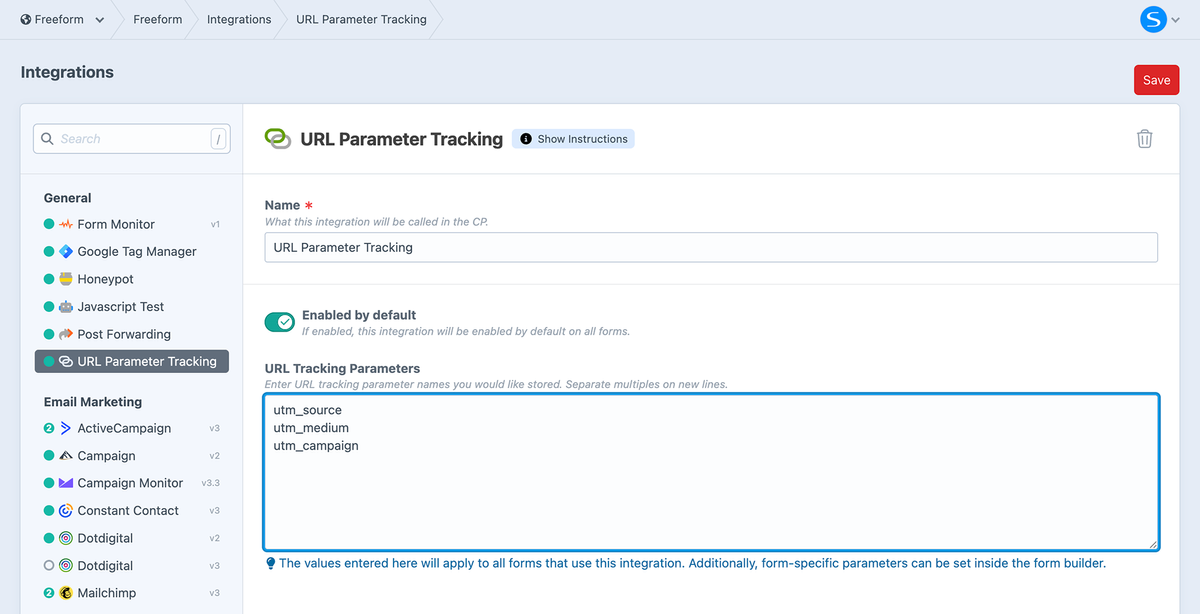Click the Campaign Monitor envelope icon

click(66, 483)
